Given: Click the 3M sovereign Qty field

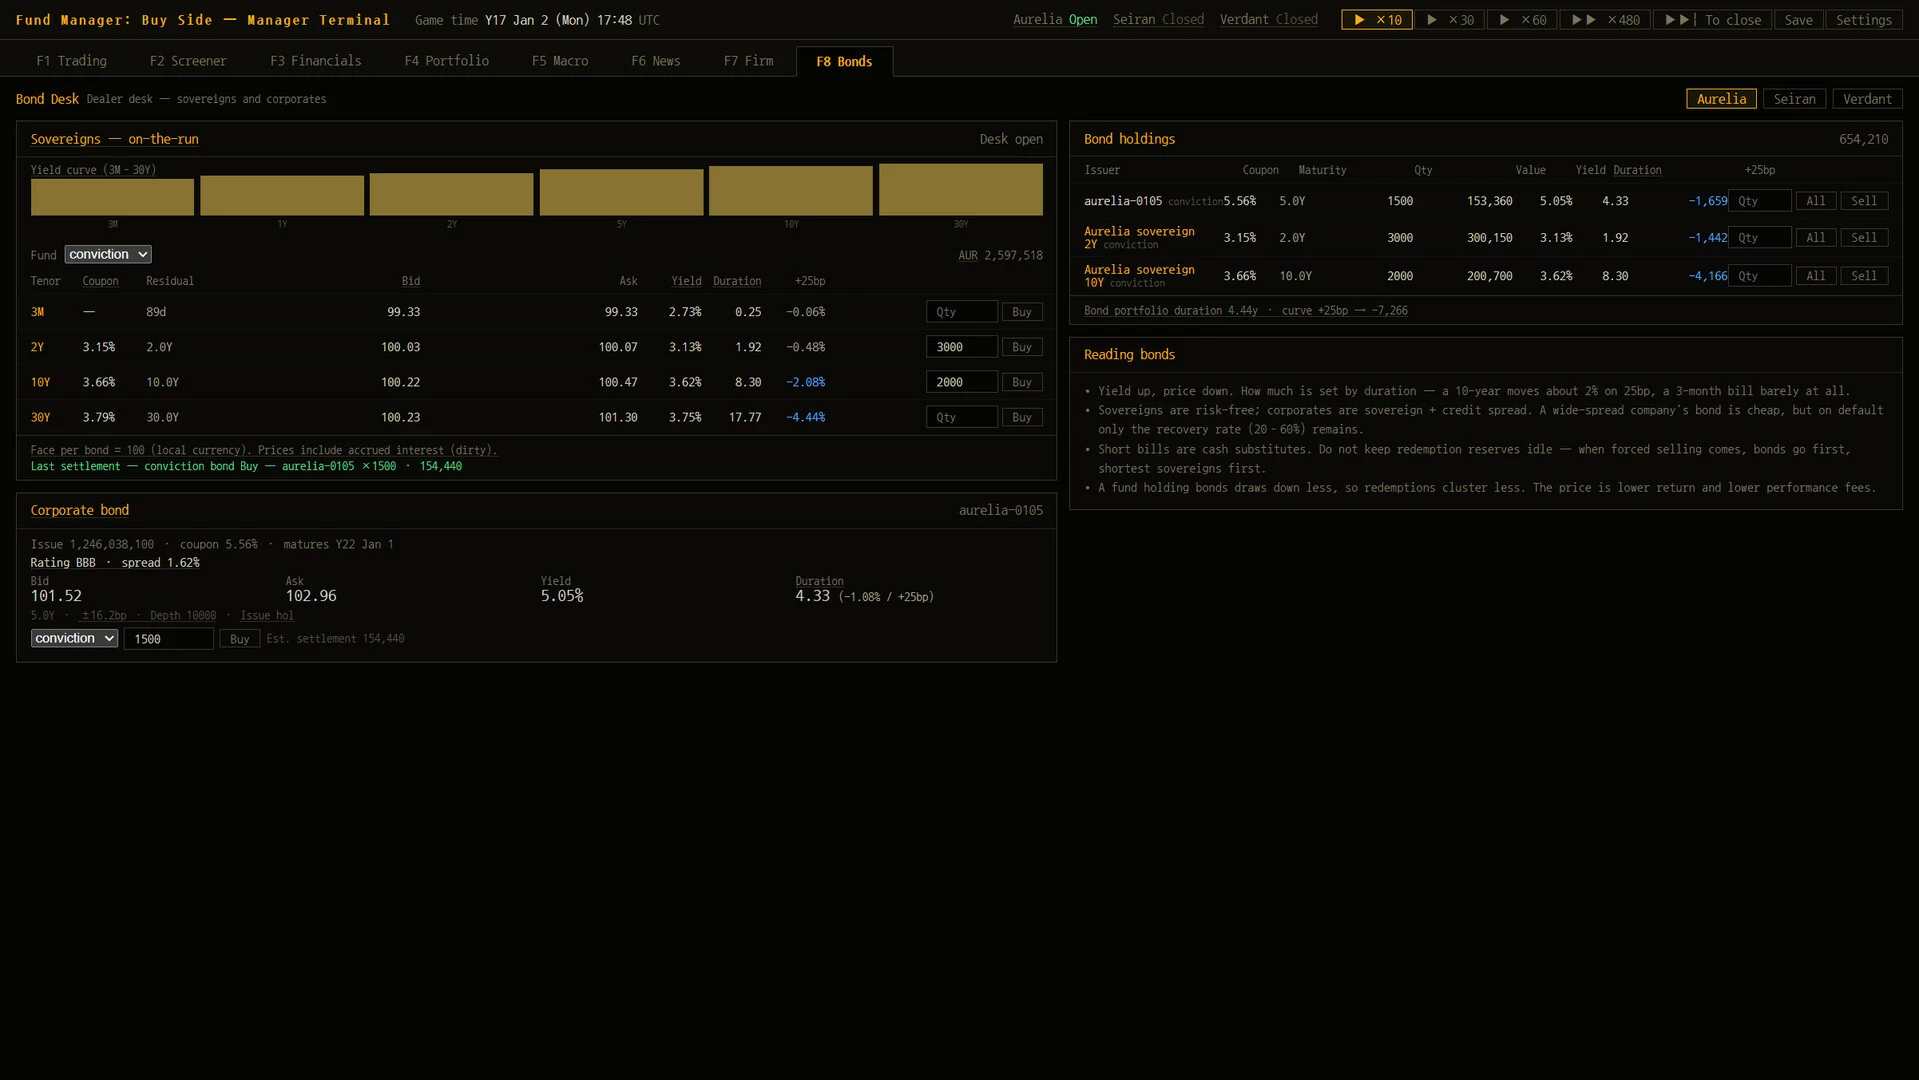Looking at the screenshot, I should pos(961,312).
